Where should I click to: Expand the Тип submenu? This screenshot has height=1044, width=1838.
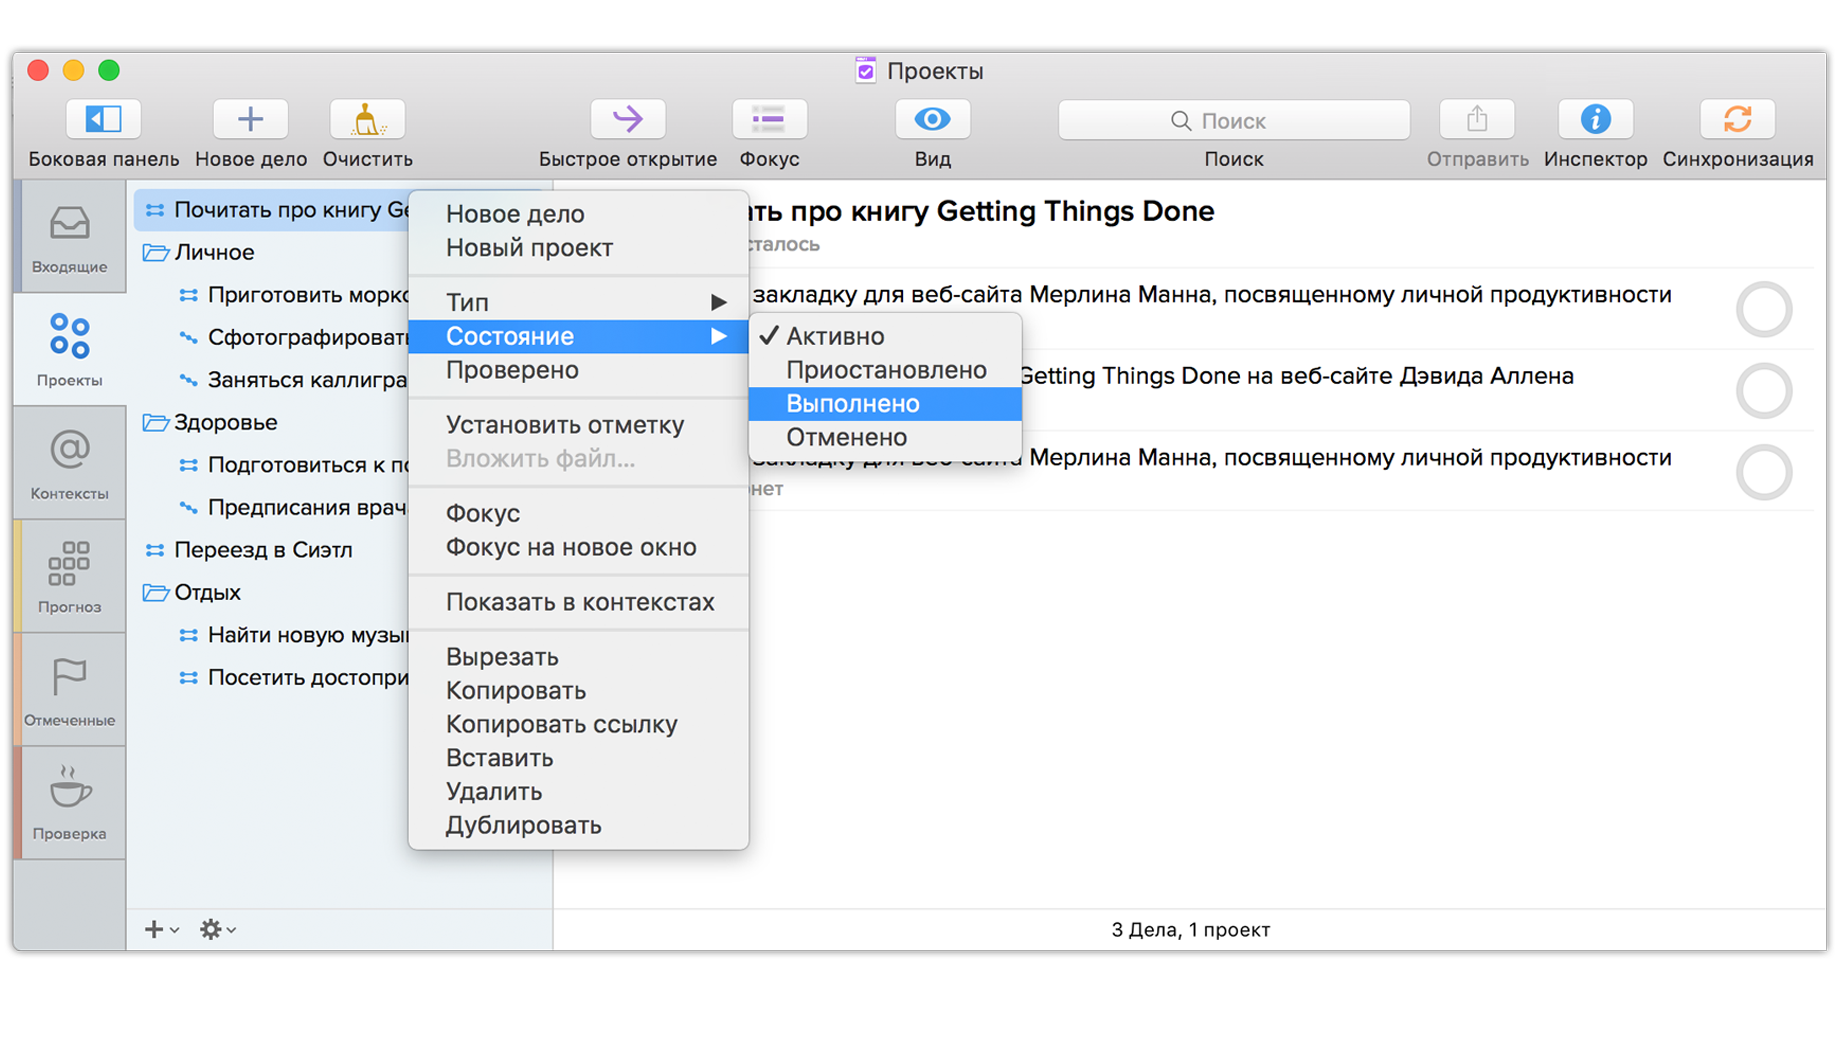tap(578, 302)
